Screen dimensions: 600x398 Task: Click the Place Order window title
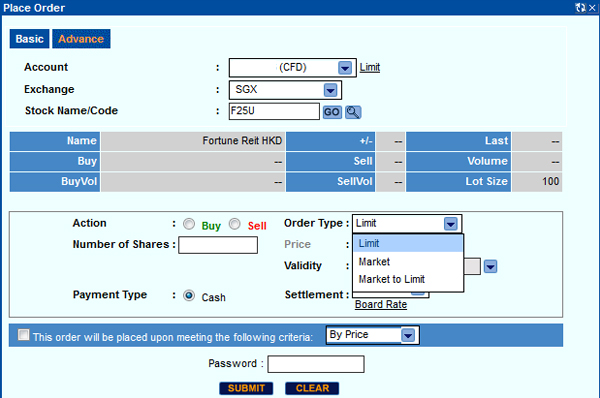click(x=34, y=8)
